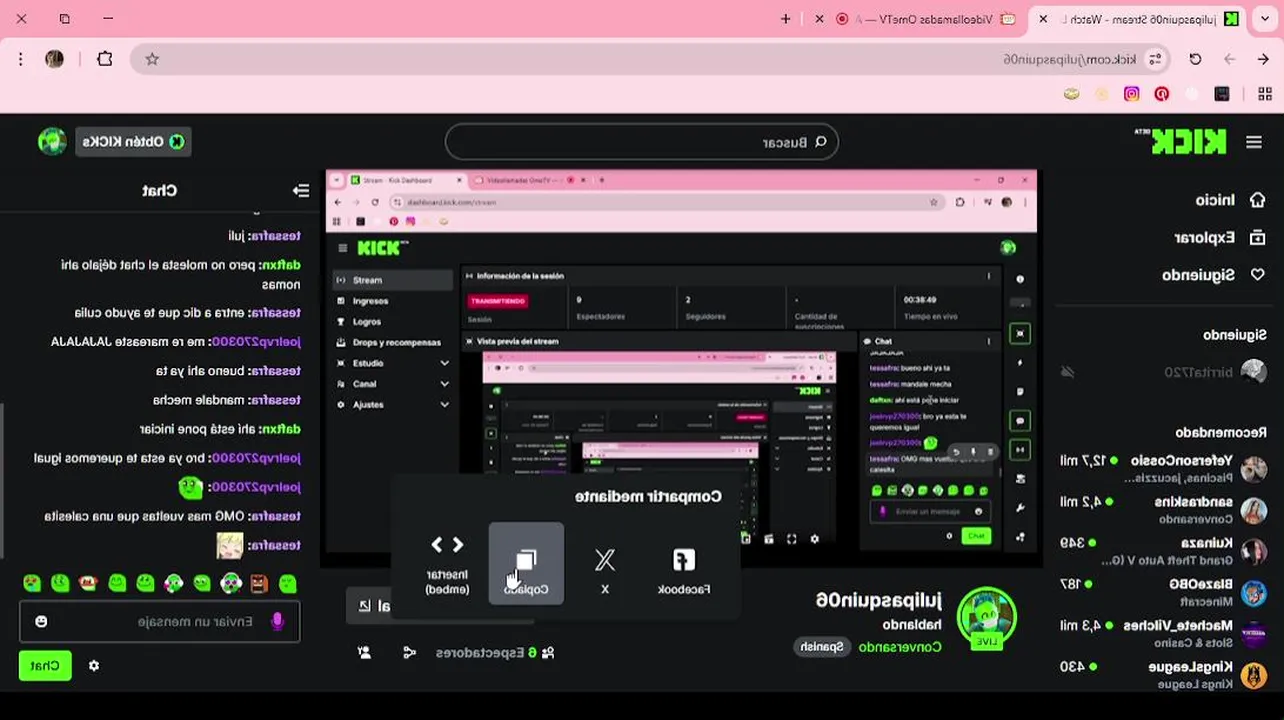Click the share icon below the stream
Screen dimensions: 1284x720
pos(409,653)
